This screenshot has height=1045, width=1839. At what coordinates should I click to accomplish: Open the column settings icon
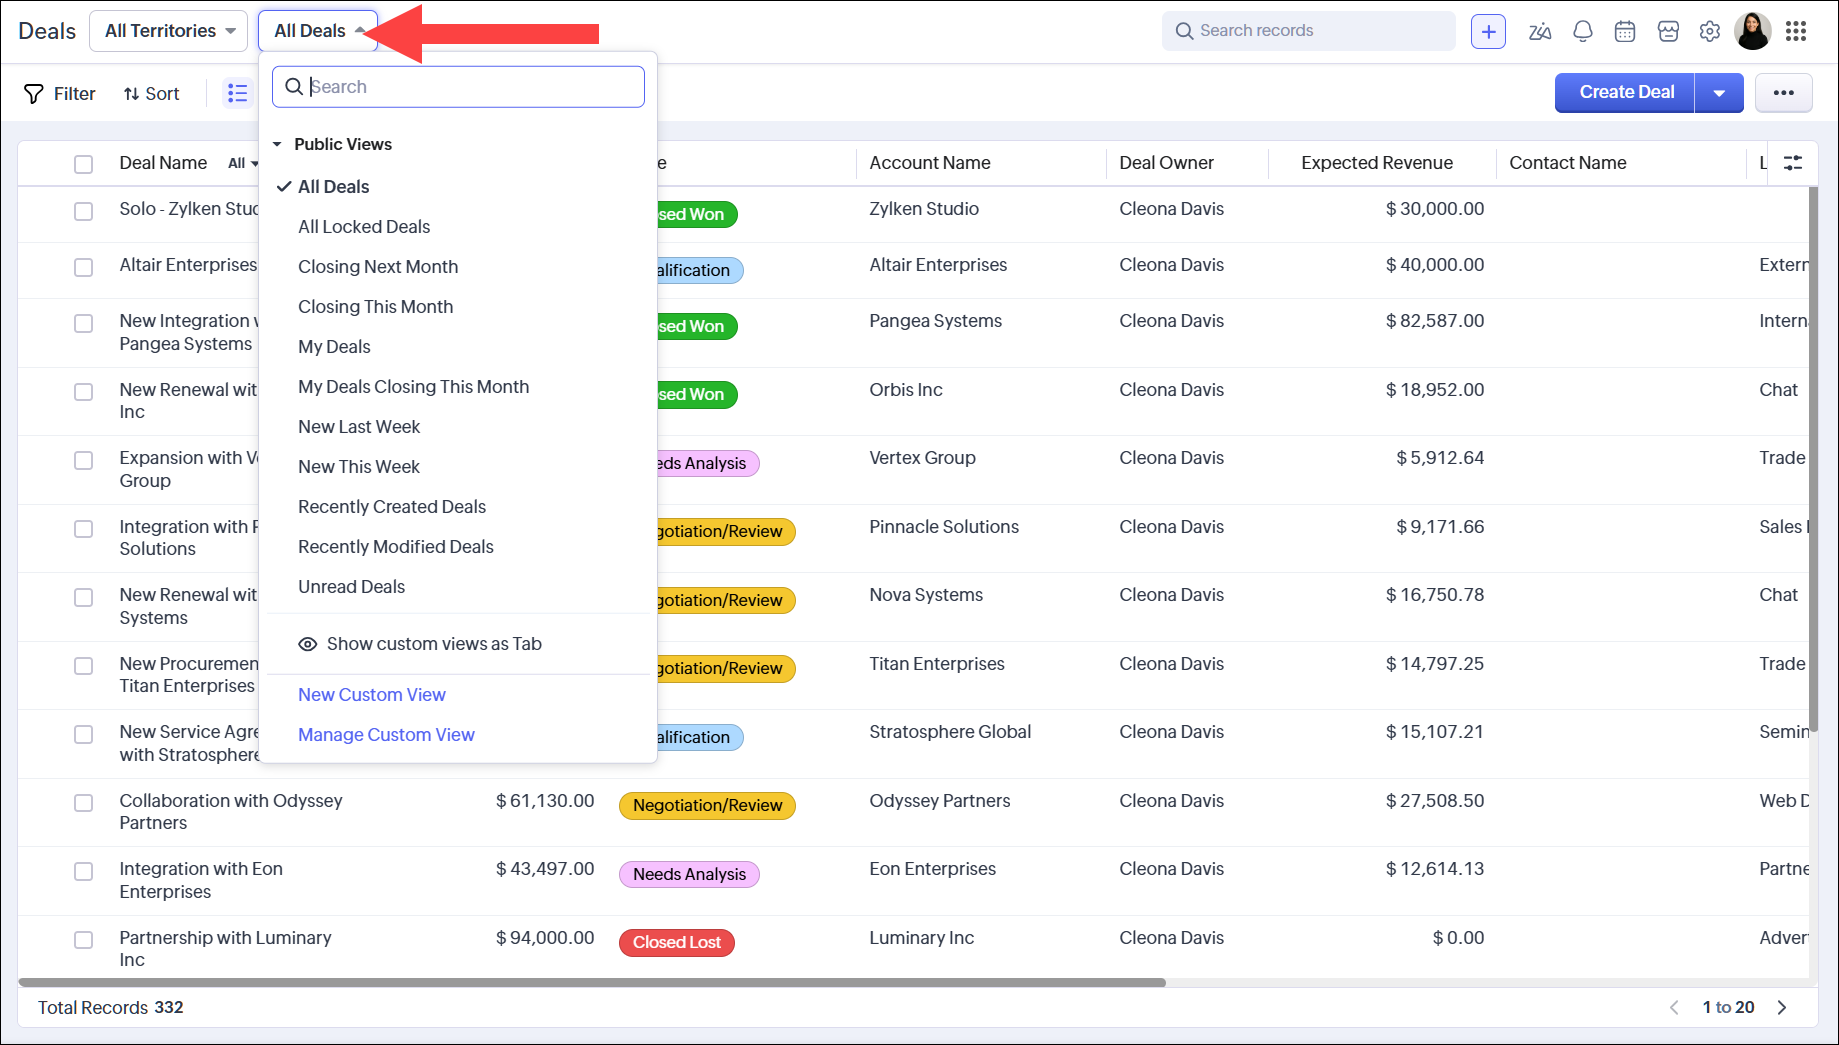coord(1793,163)
